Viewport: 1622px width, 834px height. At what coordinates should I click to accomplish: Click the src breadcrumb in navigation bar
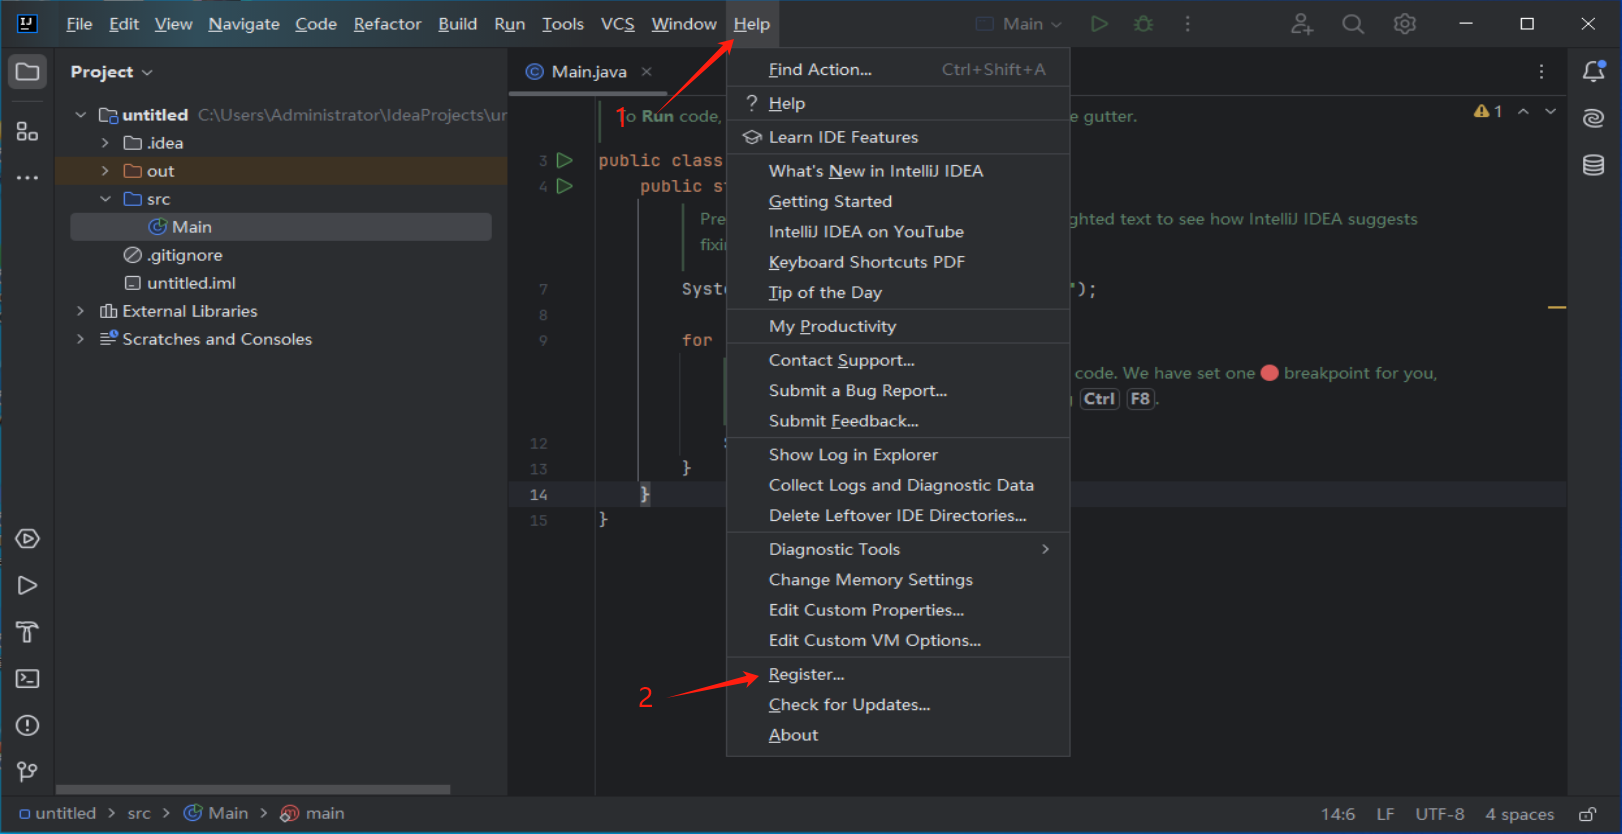point(139,814)
